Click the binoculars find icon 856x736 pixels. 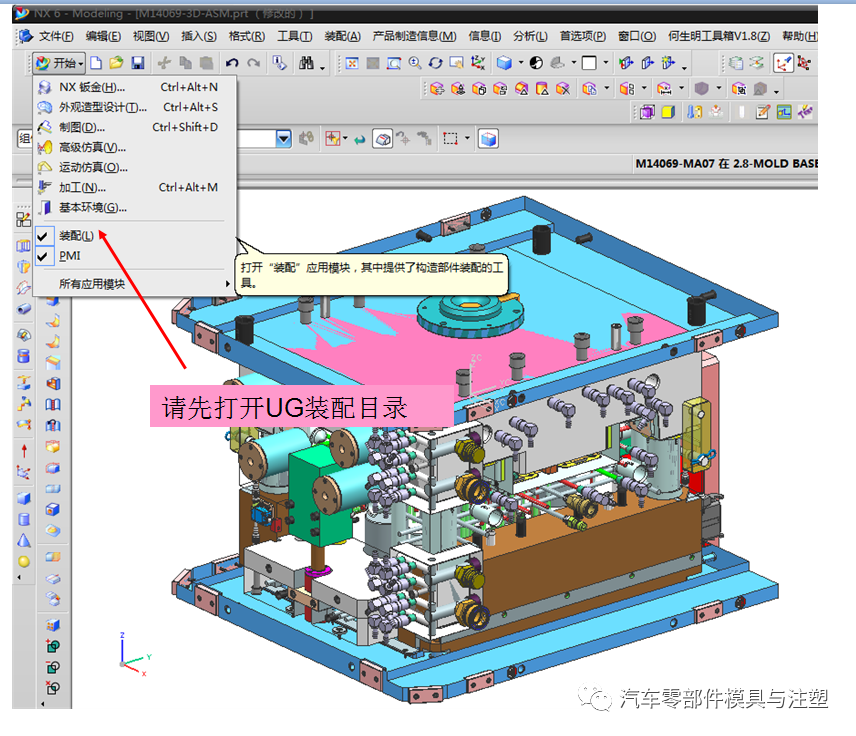(306, 63)
